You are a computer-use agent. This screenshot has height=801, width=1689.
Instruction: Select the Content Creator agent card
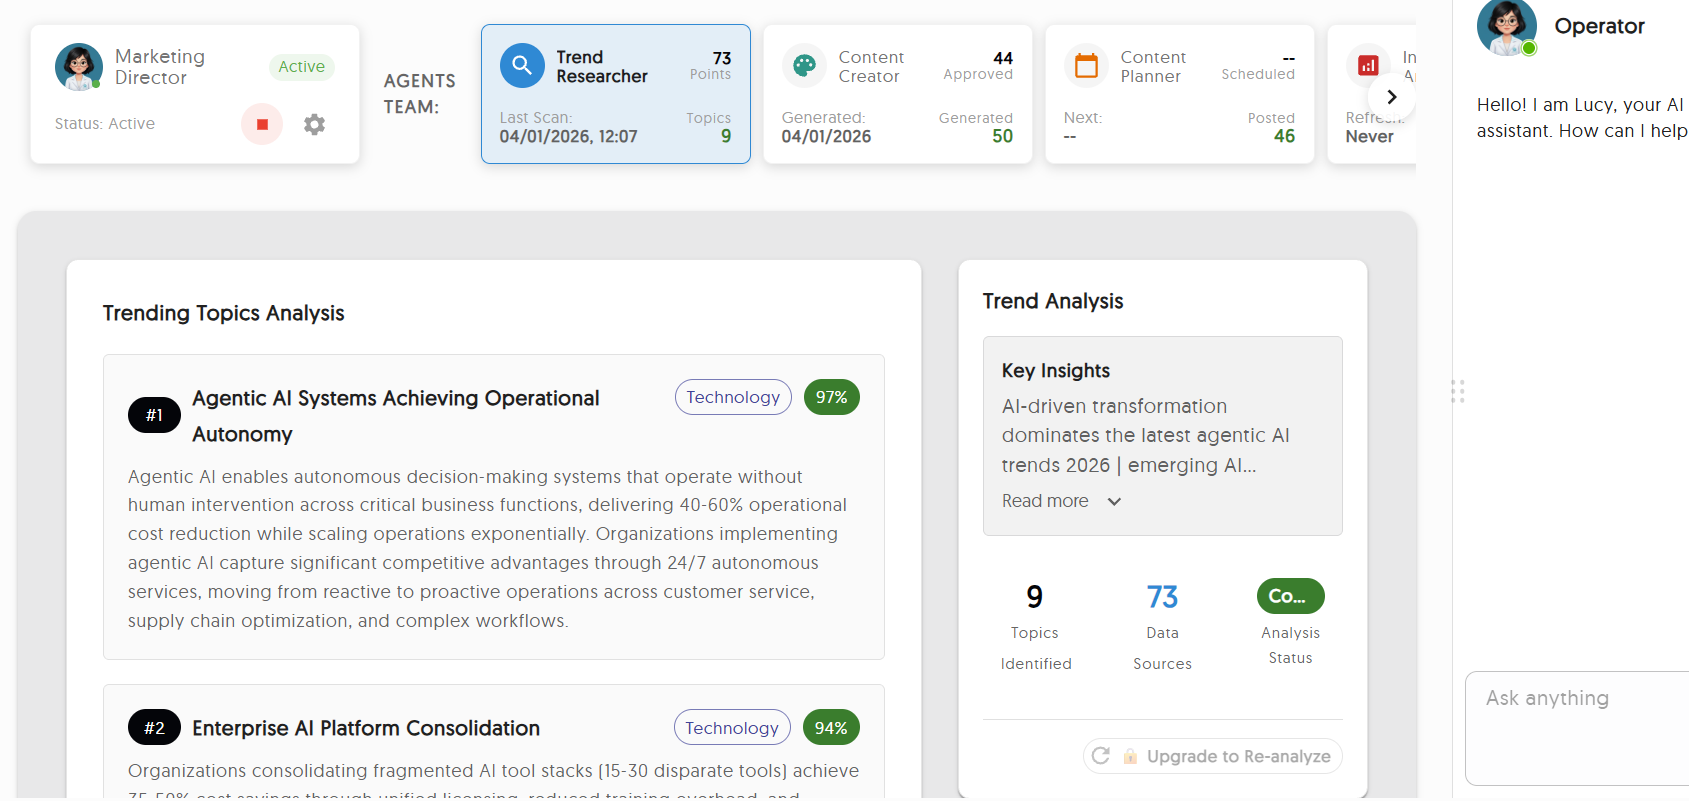coord(897,95)
